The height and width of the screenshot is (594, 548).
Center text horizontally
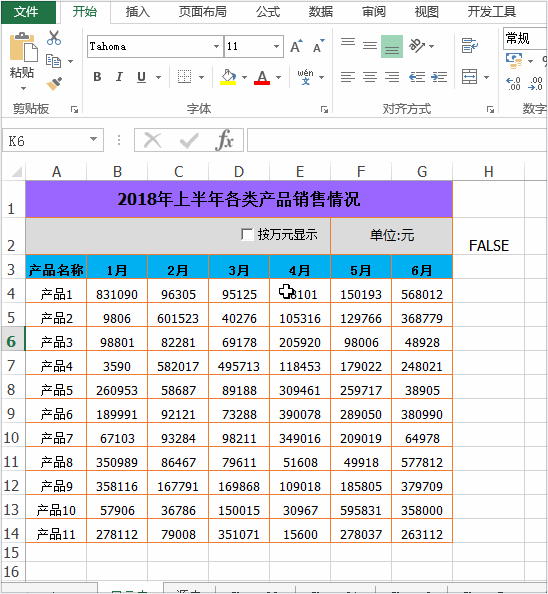(x=370, y=77)
